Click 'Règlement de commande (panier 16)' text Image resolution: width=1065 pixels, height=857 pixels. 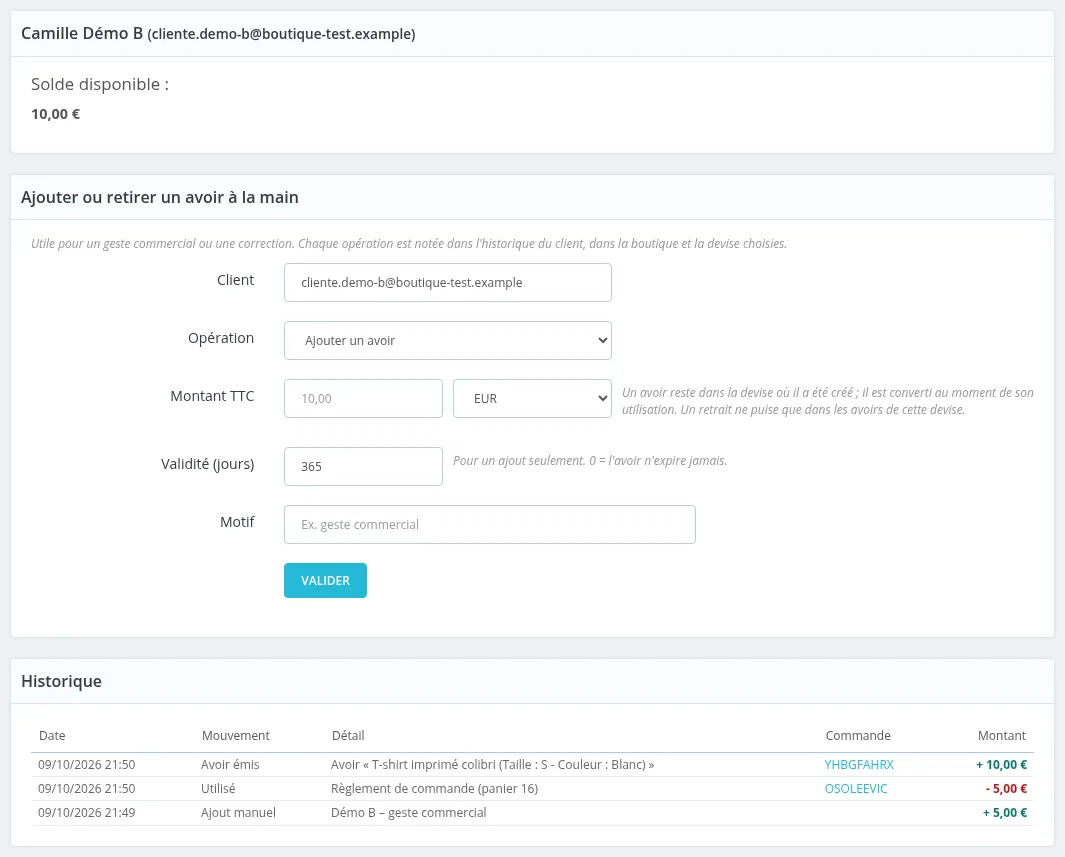click(x=435, y=788)
